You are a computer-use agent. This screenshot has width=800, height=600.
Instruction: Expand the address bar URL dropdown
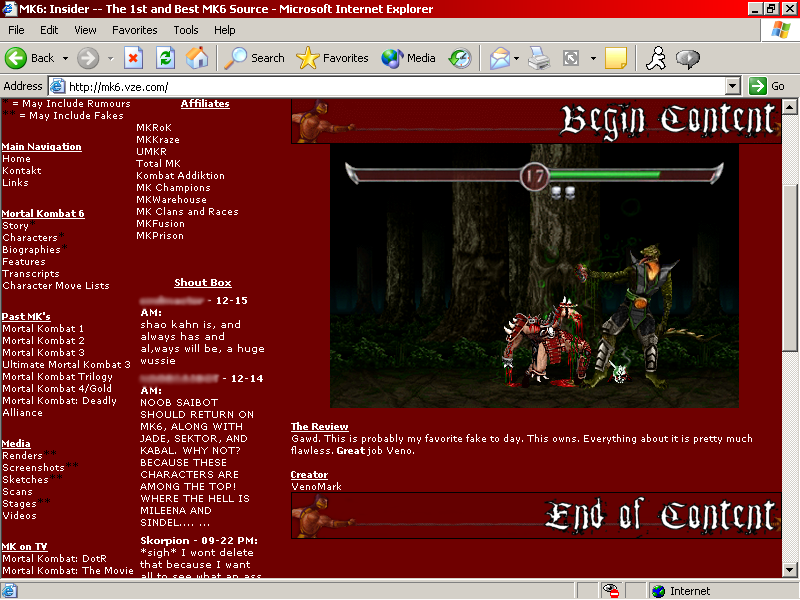point(733,86)
